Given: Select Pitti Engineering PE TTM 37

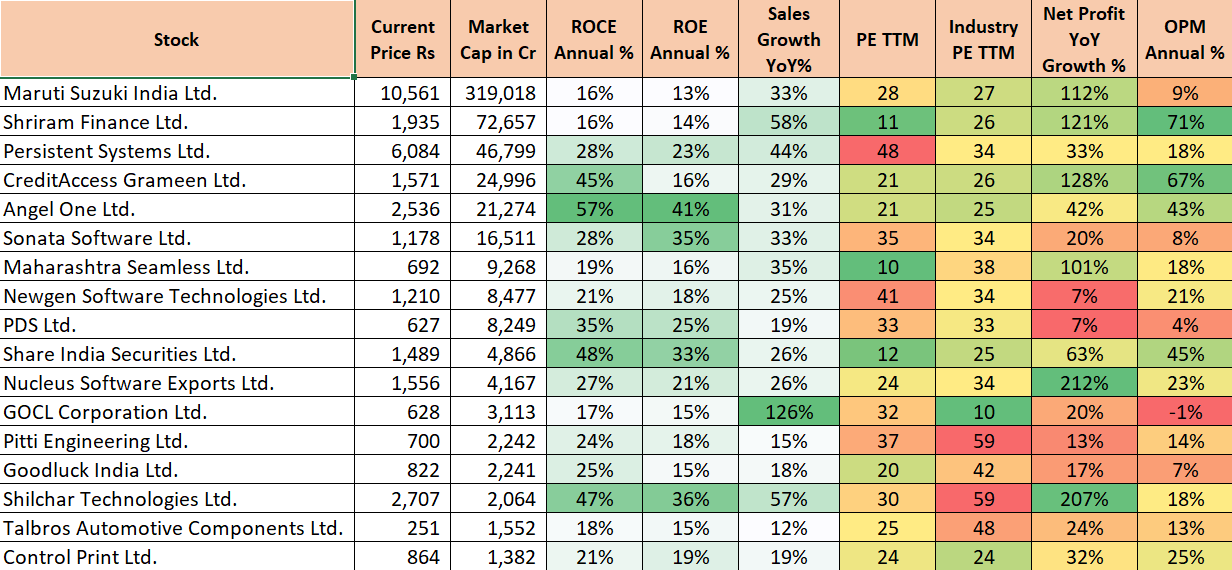Looking at the screenshot, I should (x=887, y=442).
